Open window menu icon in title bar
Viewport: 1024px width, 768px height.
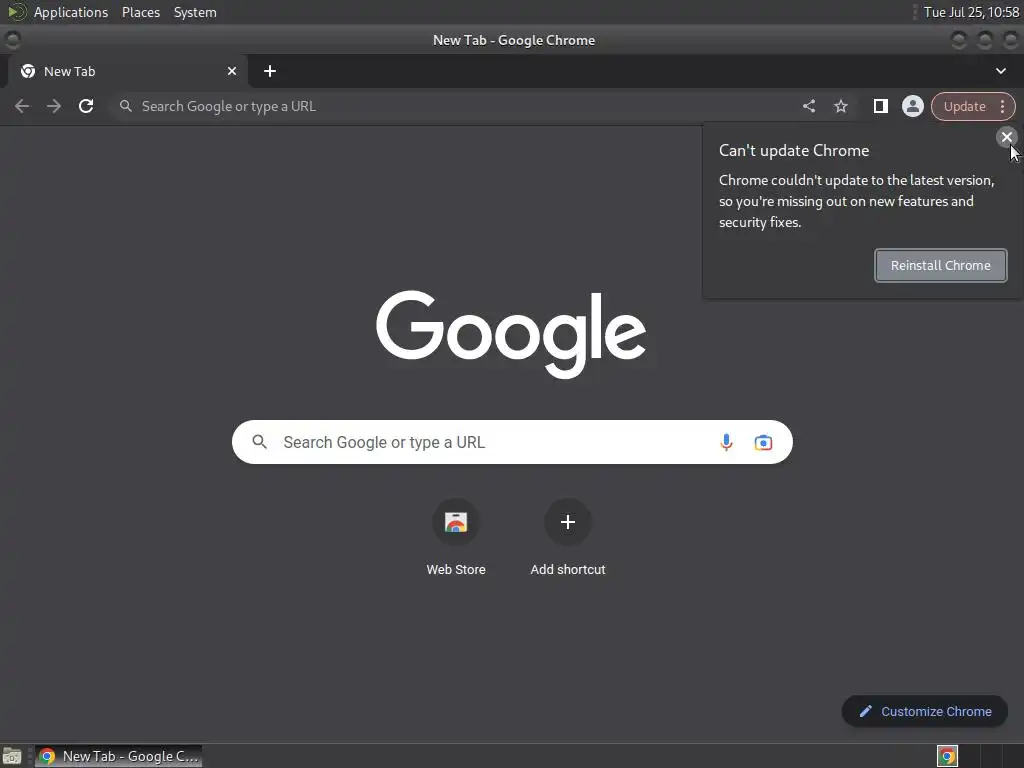pos(12,40)
